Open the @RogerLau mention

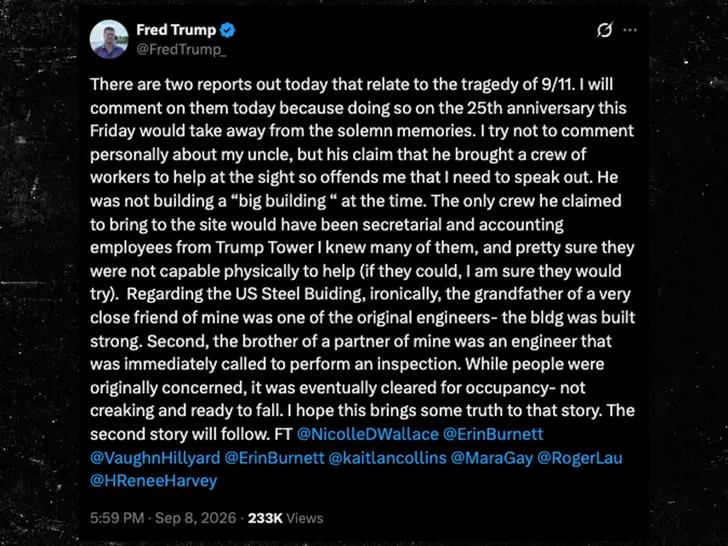[580, 458]
